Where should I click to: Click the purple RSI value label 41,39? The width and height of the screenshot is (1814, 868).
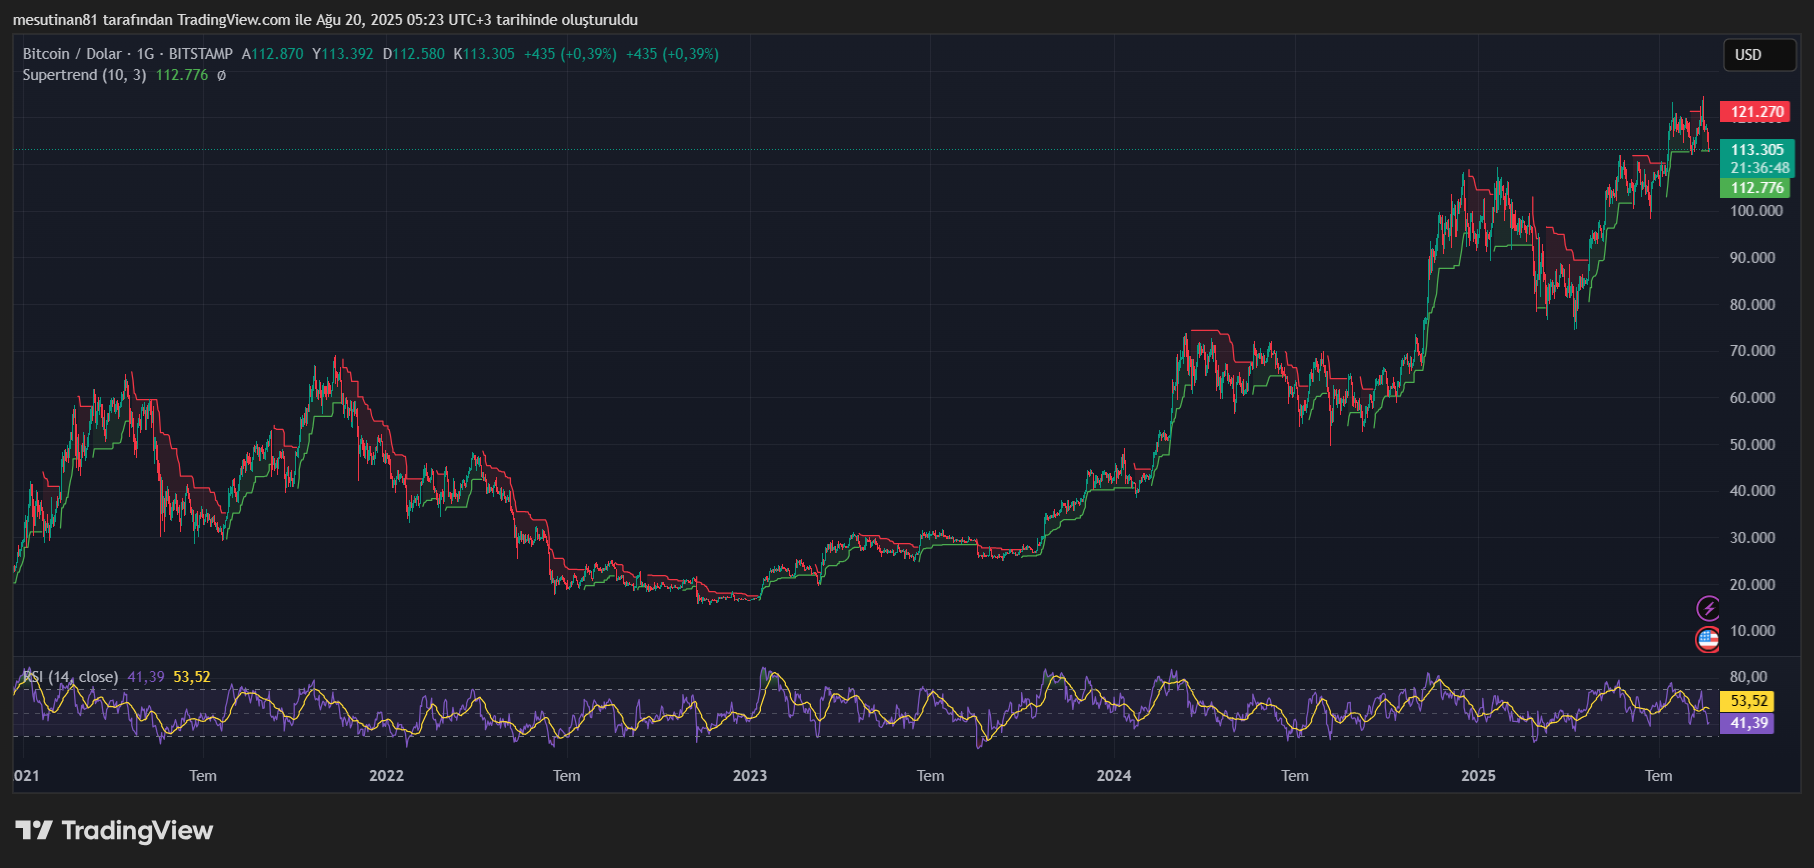pyautogui.click(x=1749, y=723)
